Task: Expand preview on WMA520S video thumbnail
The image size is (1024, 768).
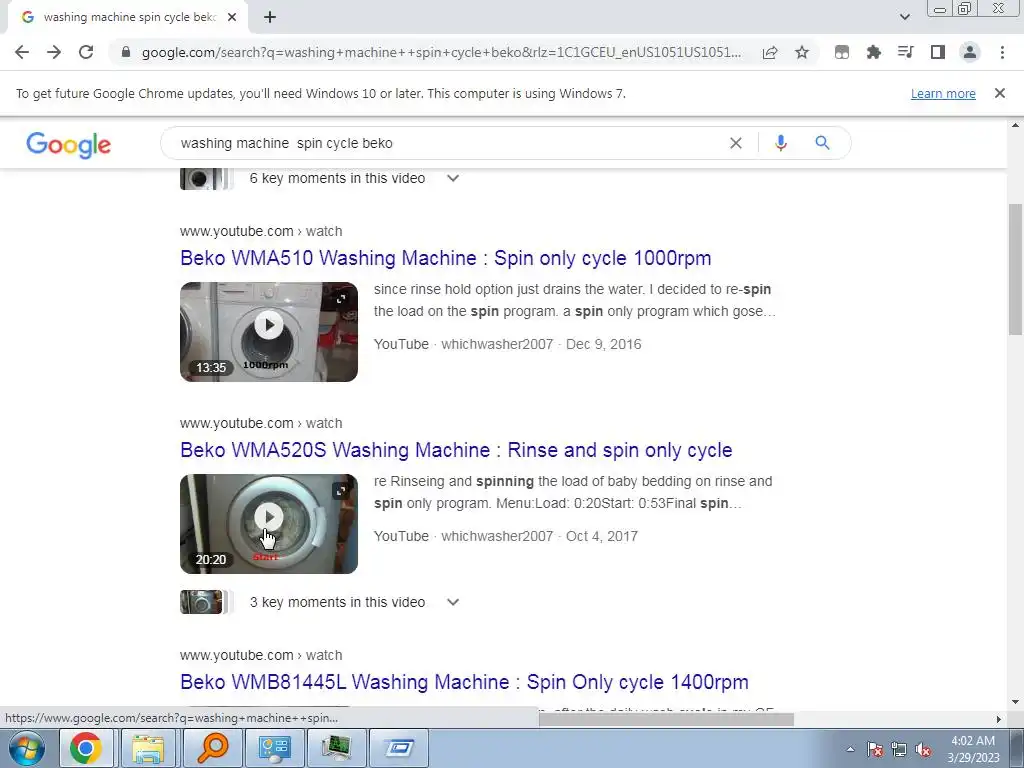Action: (x=341, y=491)
